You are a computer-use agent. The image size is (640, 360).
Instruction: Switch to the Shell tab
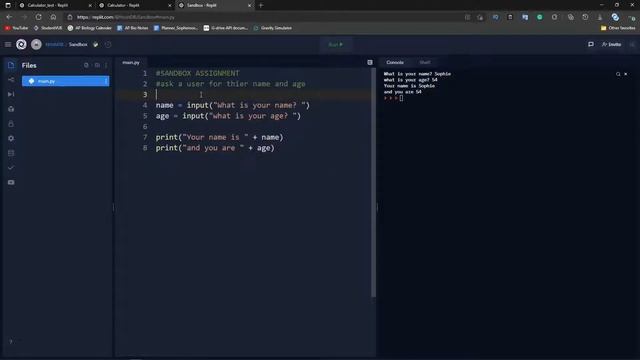(x=425, y=62)
